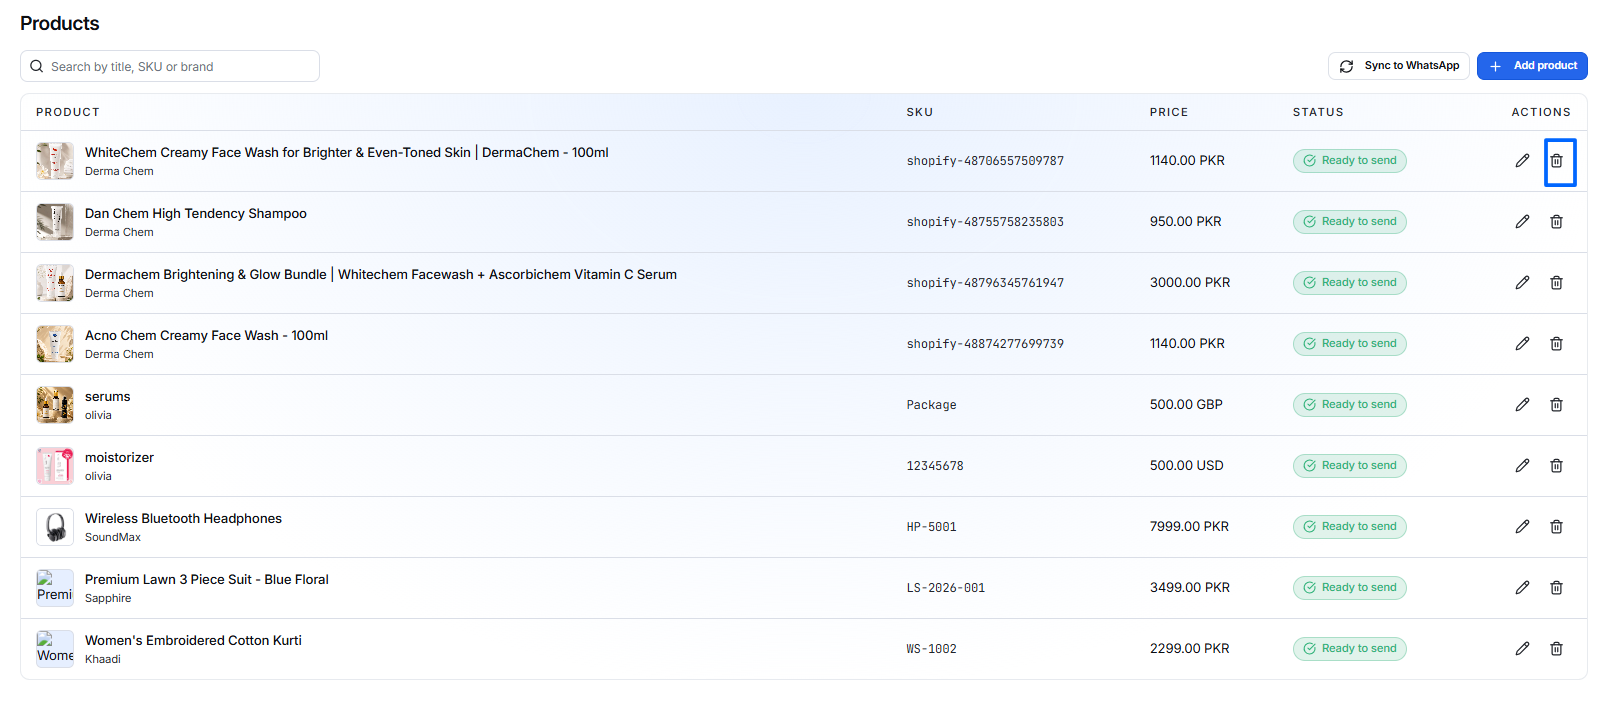Edit Women's Embroidered Cotton Kurti
Screen dimensions: 1601x713
coord(1522,649)
